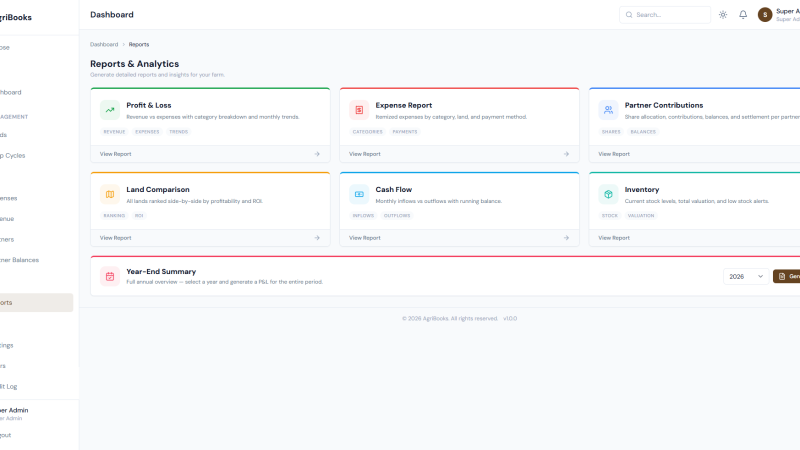The image size is (800, 450).
Task: Click the Year-End Summary calendar icon
Action: click(110, 277)
